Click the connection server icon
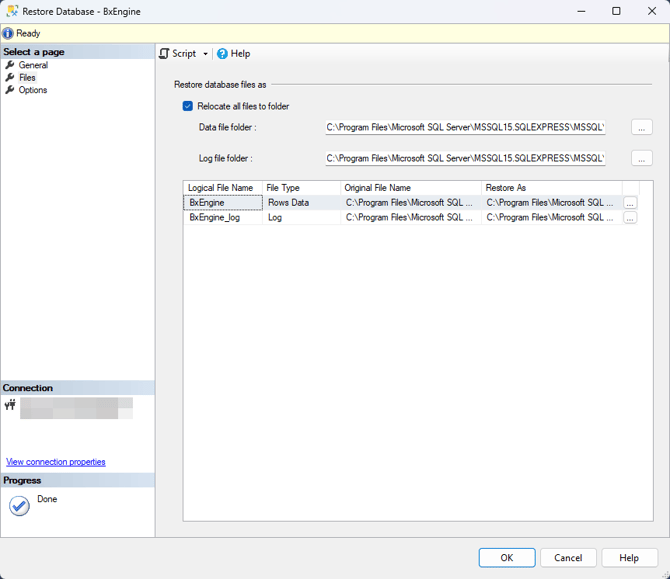 (10, 404)
